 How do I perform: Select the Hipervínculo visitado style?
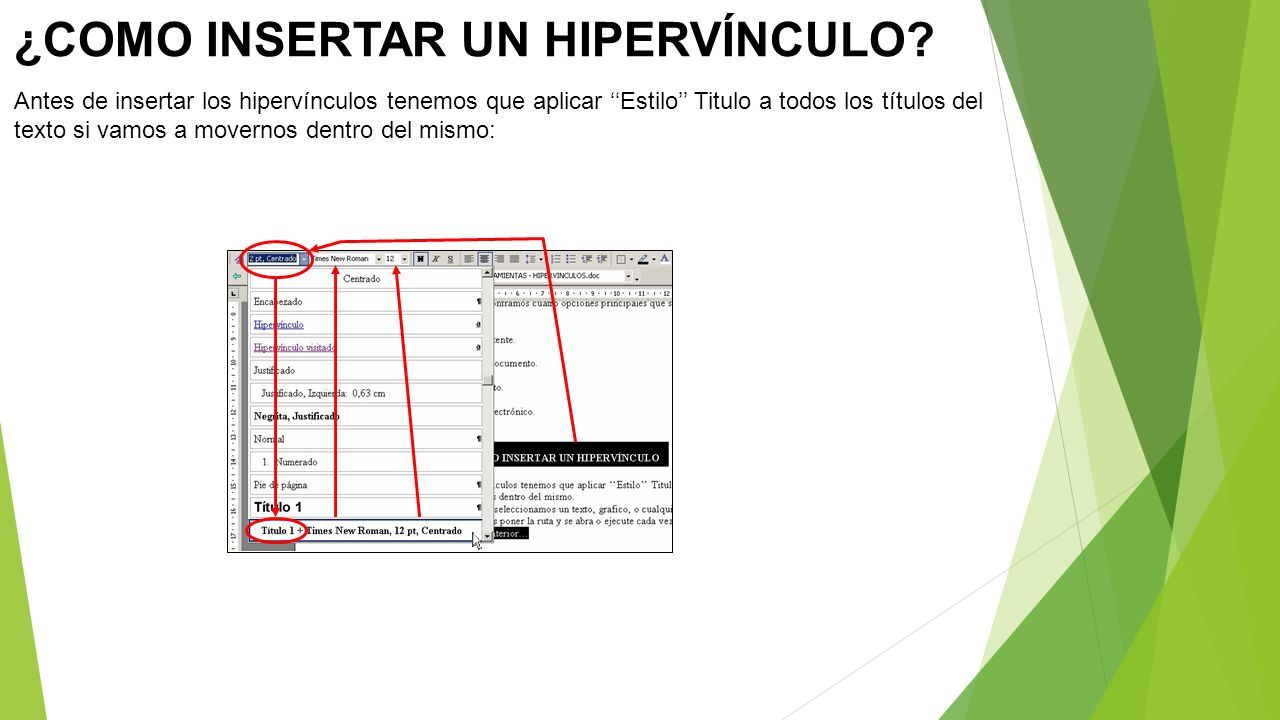click(365, 347)
